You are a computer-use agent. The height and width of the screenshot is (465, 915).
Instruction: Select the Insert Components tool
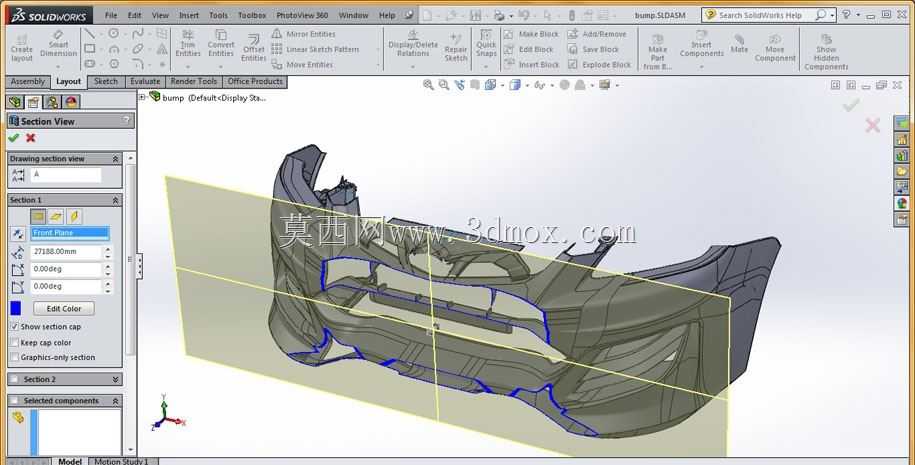point(701,44)
